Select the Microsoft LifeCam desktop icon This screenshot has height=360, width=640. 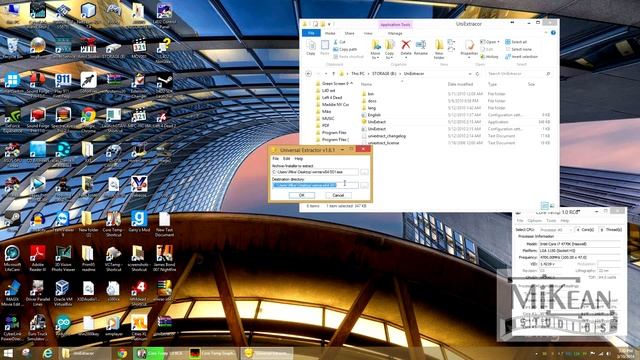tap(12, 259)
